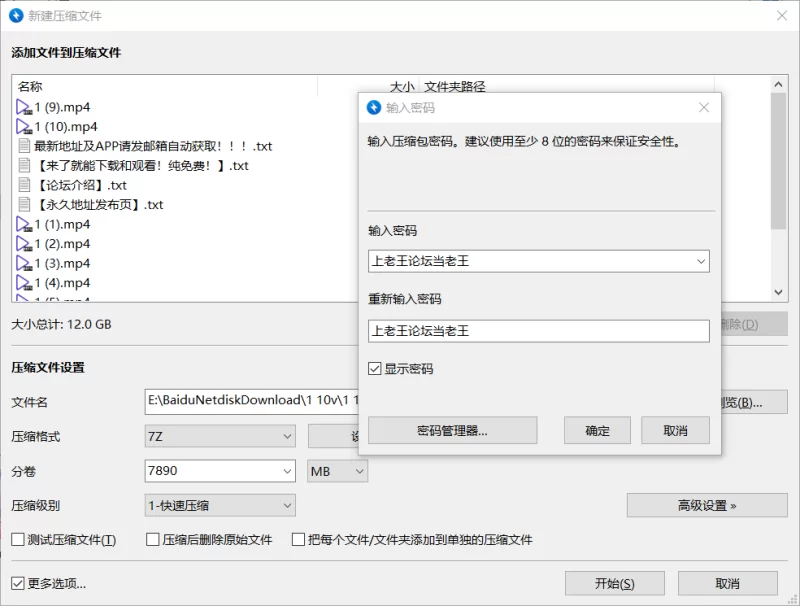Image resolution: width=800 pixels, height=606 pixels.
Task: Check 把每个文件/文件夹添加到单独的压缩文件
Action: (x=298, y=539)
